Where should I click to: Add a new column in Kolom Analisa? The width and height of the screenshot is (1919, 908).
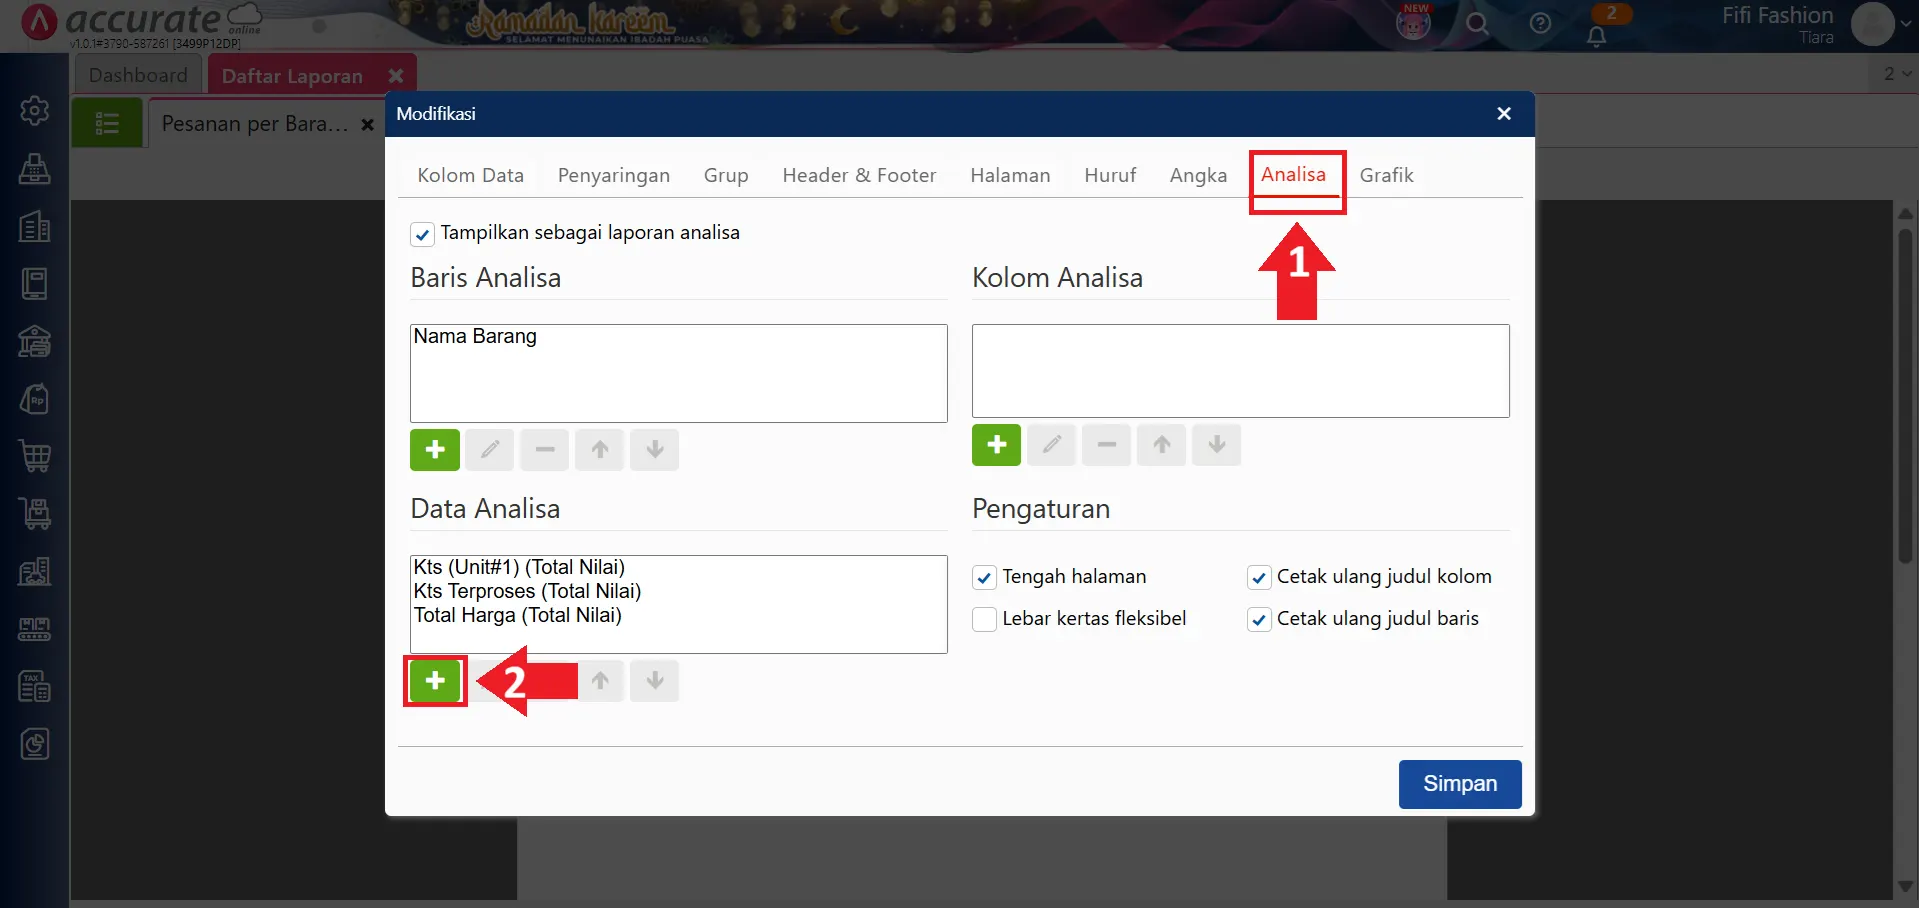click(996, 445)
